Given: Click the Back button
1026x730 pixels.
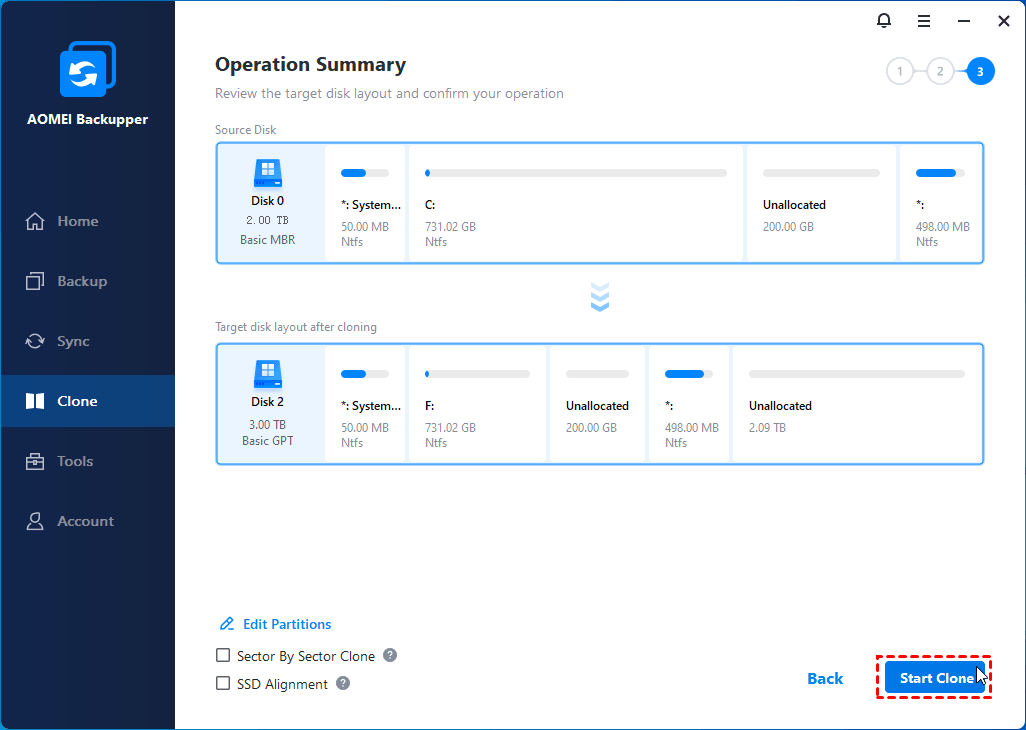Looking at the screenshot, I should pyautogui.click(x=825, y=678).
